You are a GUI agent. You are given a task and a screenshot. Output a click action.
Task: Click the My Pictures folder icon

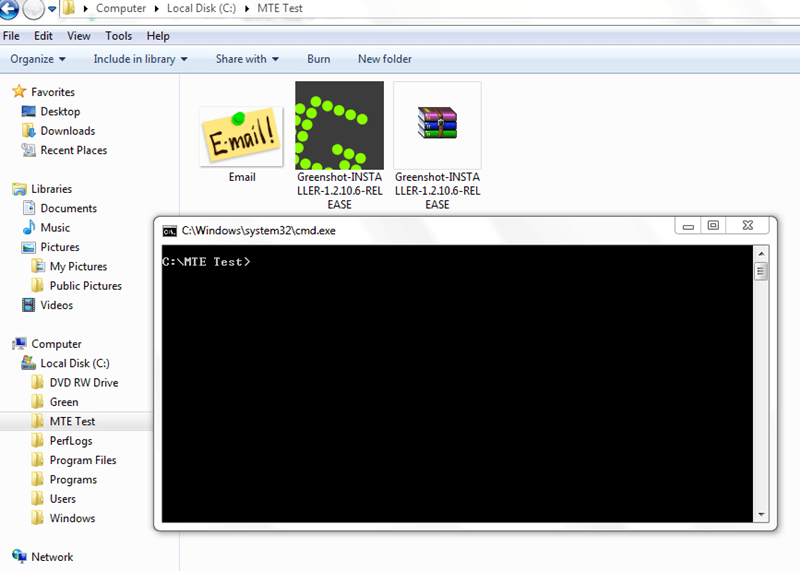pos(38,266)
